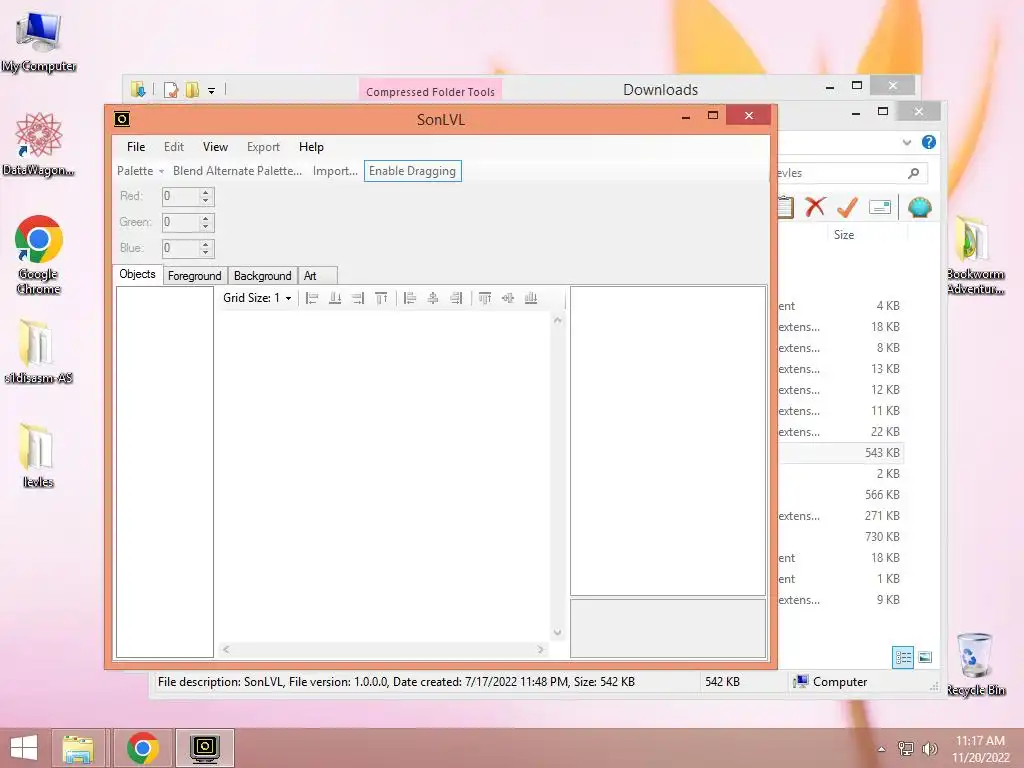Image resolution: width=1024 pixels, height=768 pixels.
Task: Click the Green value input field
Action: [x=180, y=222]
